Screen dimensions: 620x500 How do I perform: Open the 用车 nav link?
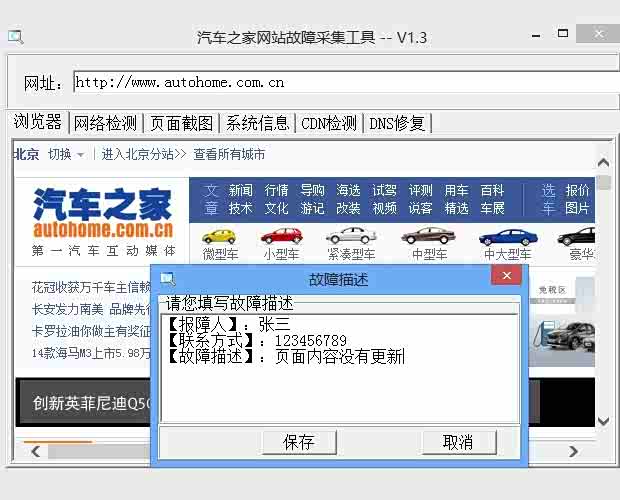coord(456,191)
